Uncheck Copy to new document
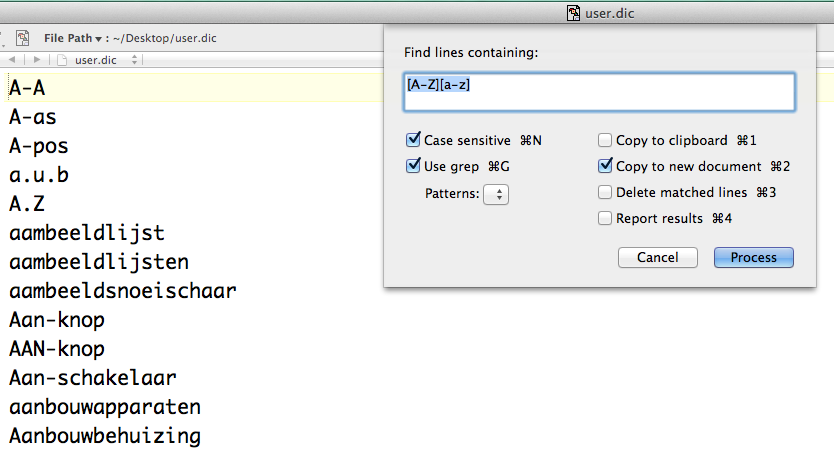Screen dimensions: 834x453 pos(605,166)
